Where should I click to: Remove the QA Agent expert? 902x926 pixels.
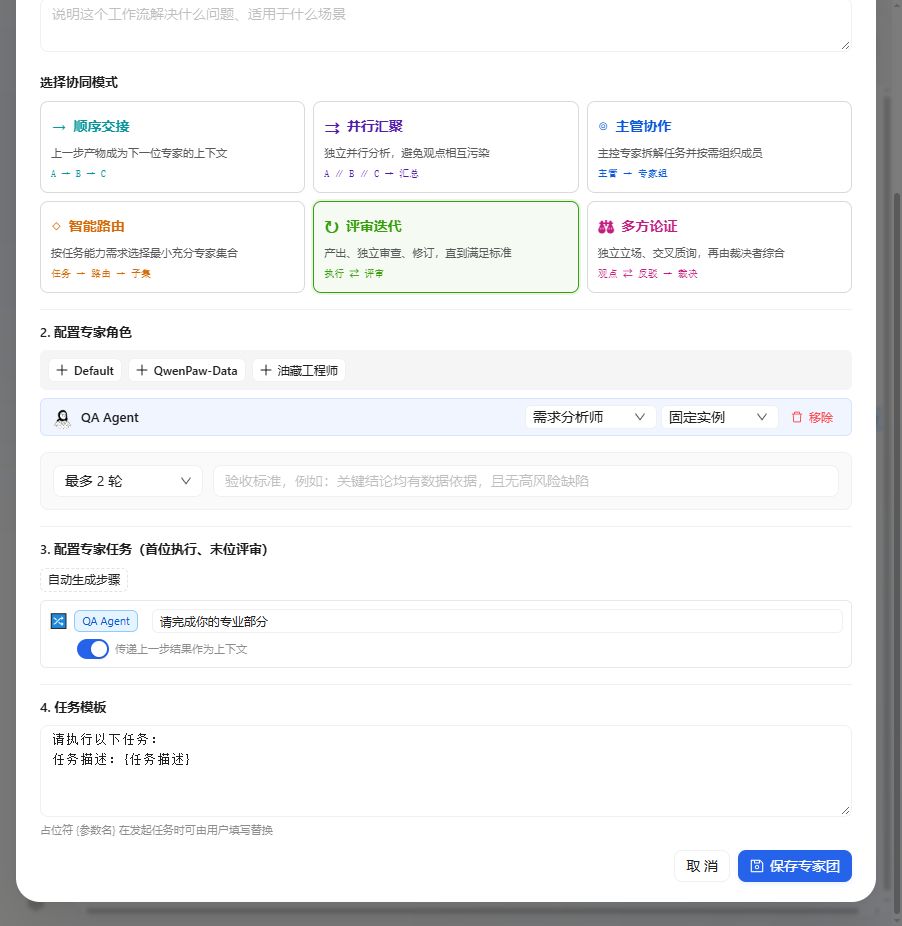point(812,417)
